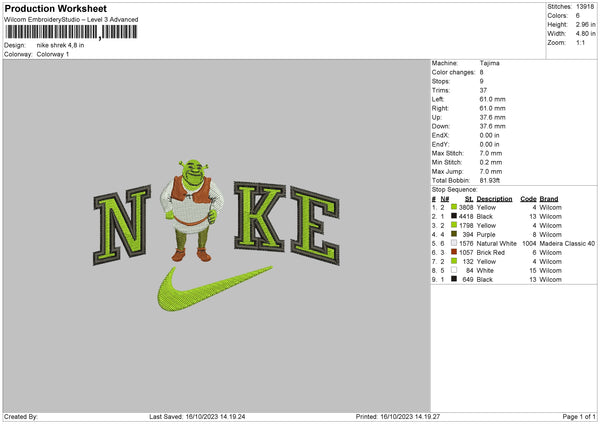Click the 'Madeira Classic 40' brand cell
Viewport: 600px width, 424px height.
567,243
